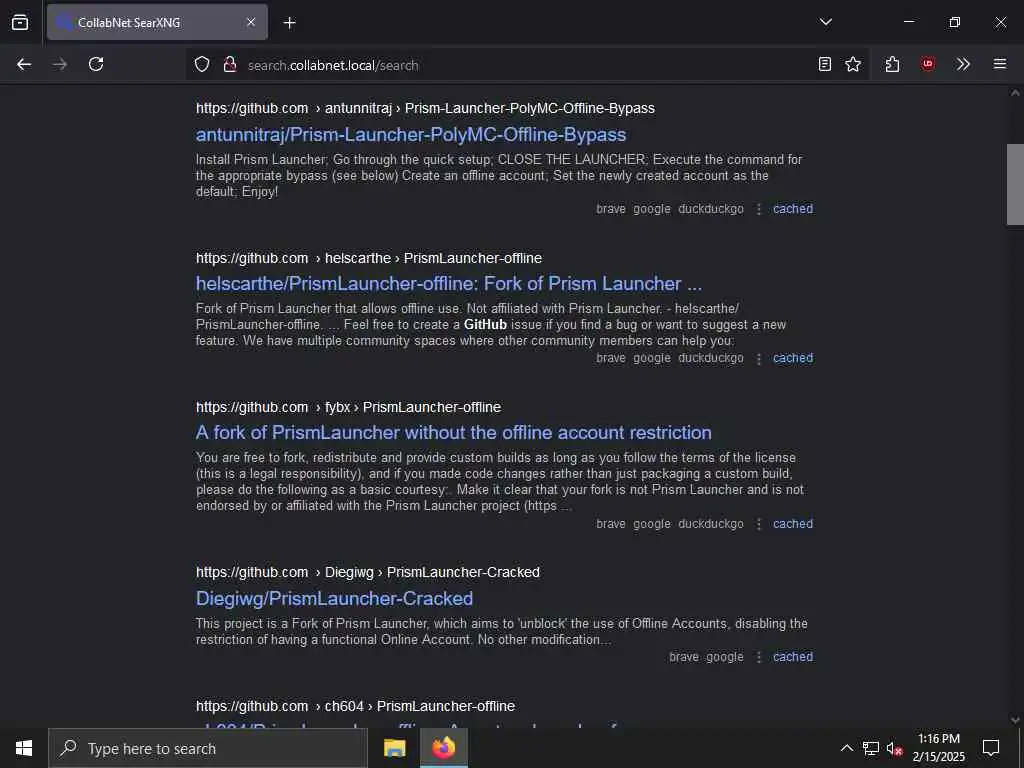Open more options dots for antunnitraj result
This screenshot has width=1024, height=768.
tap(759, 209)
